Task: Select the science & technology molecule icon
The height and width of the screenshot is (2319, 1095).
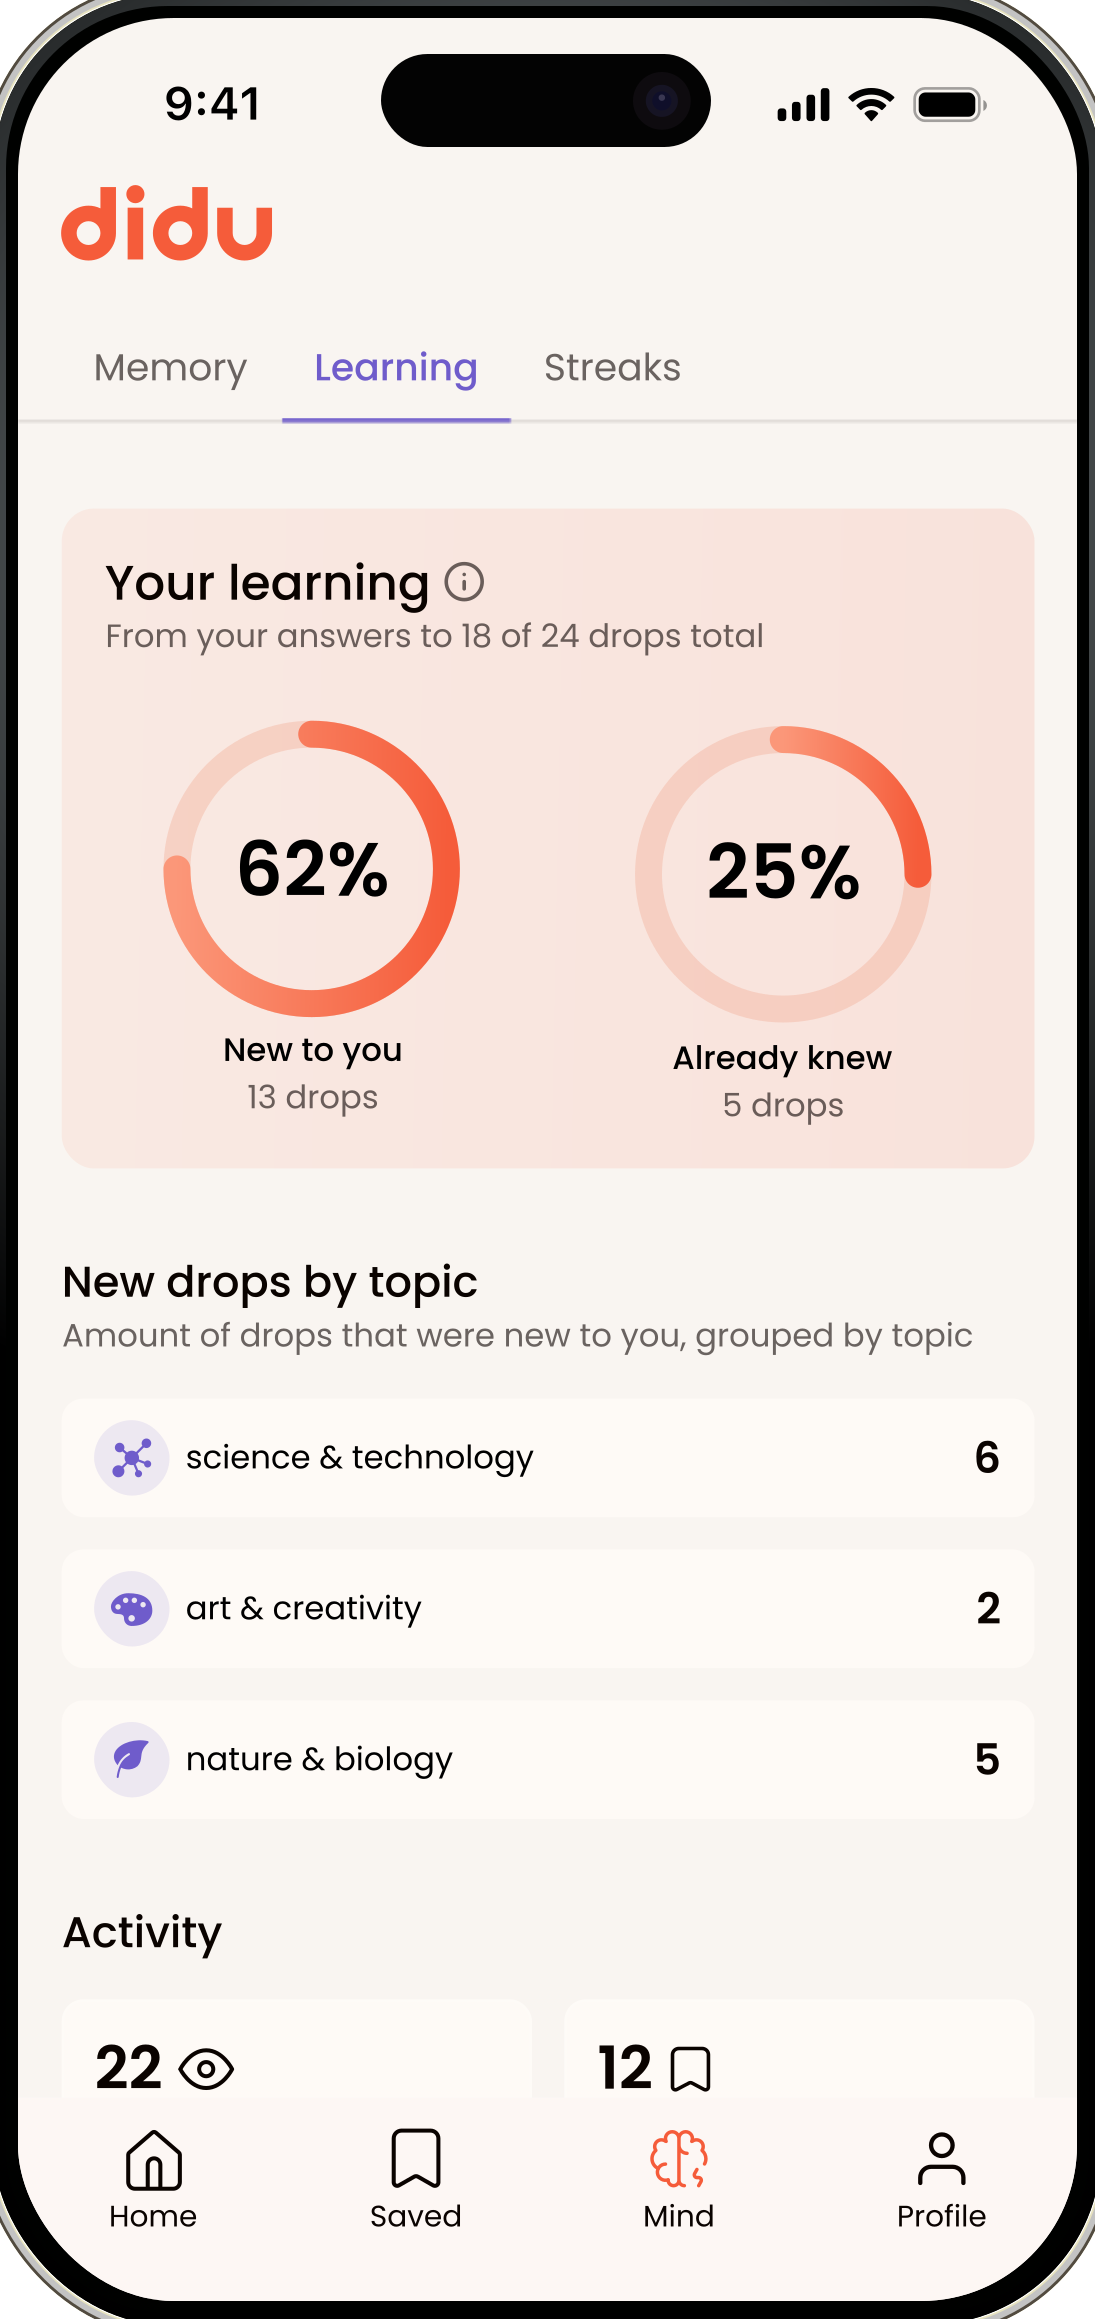Action: click(131, 1457)
